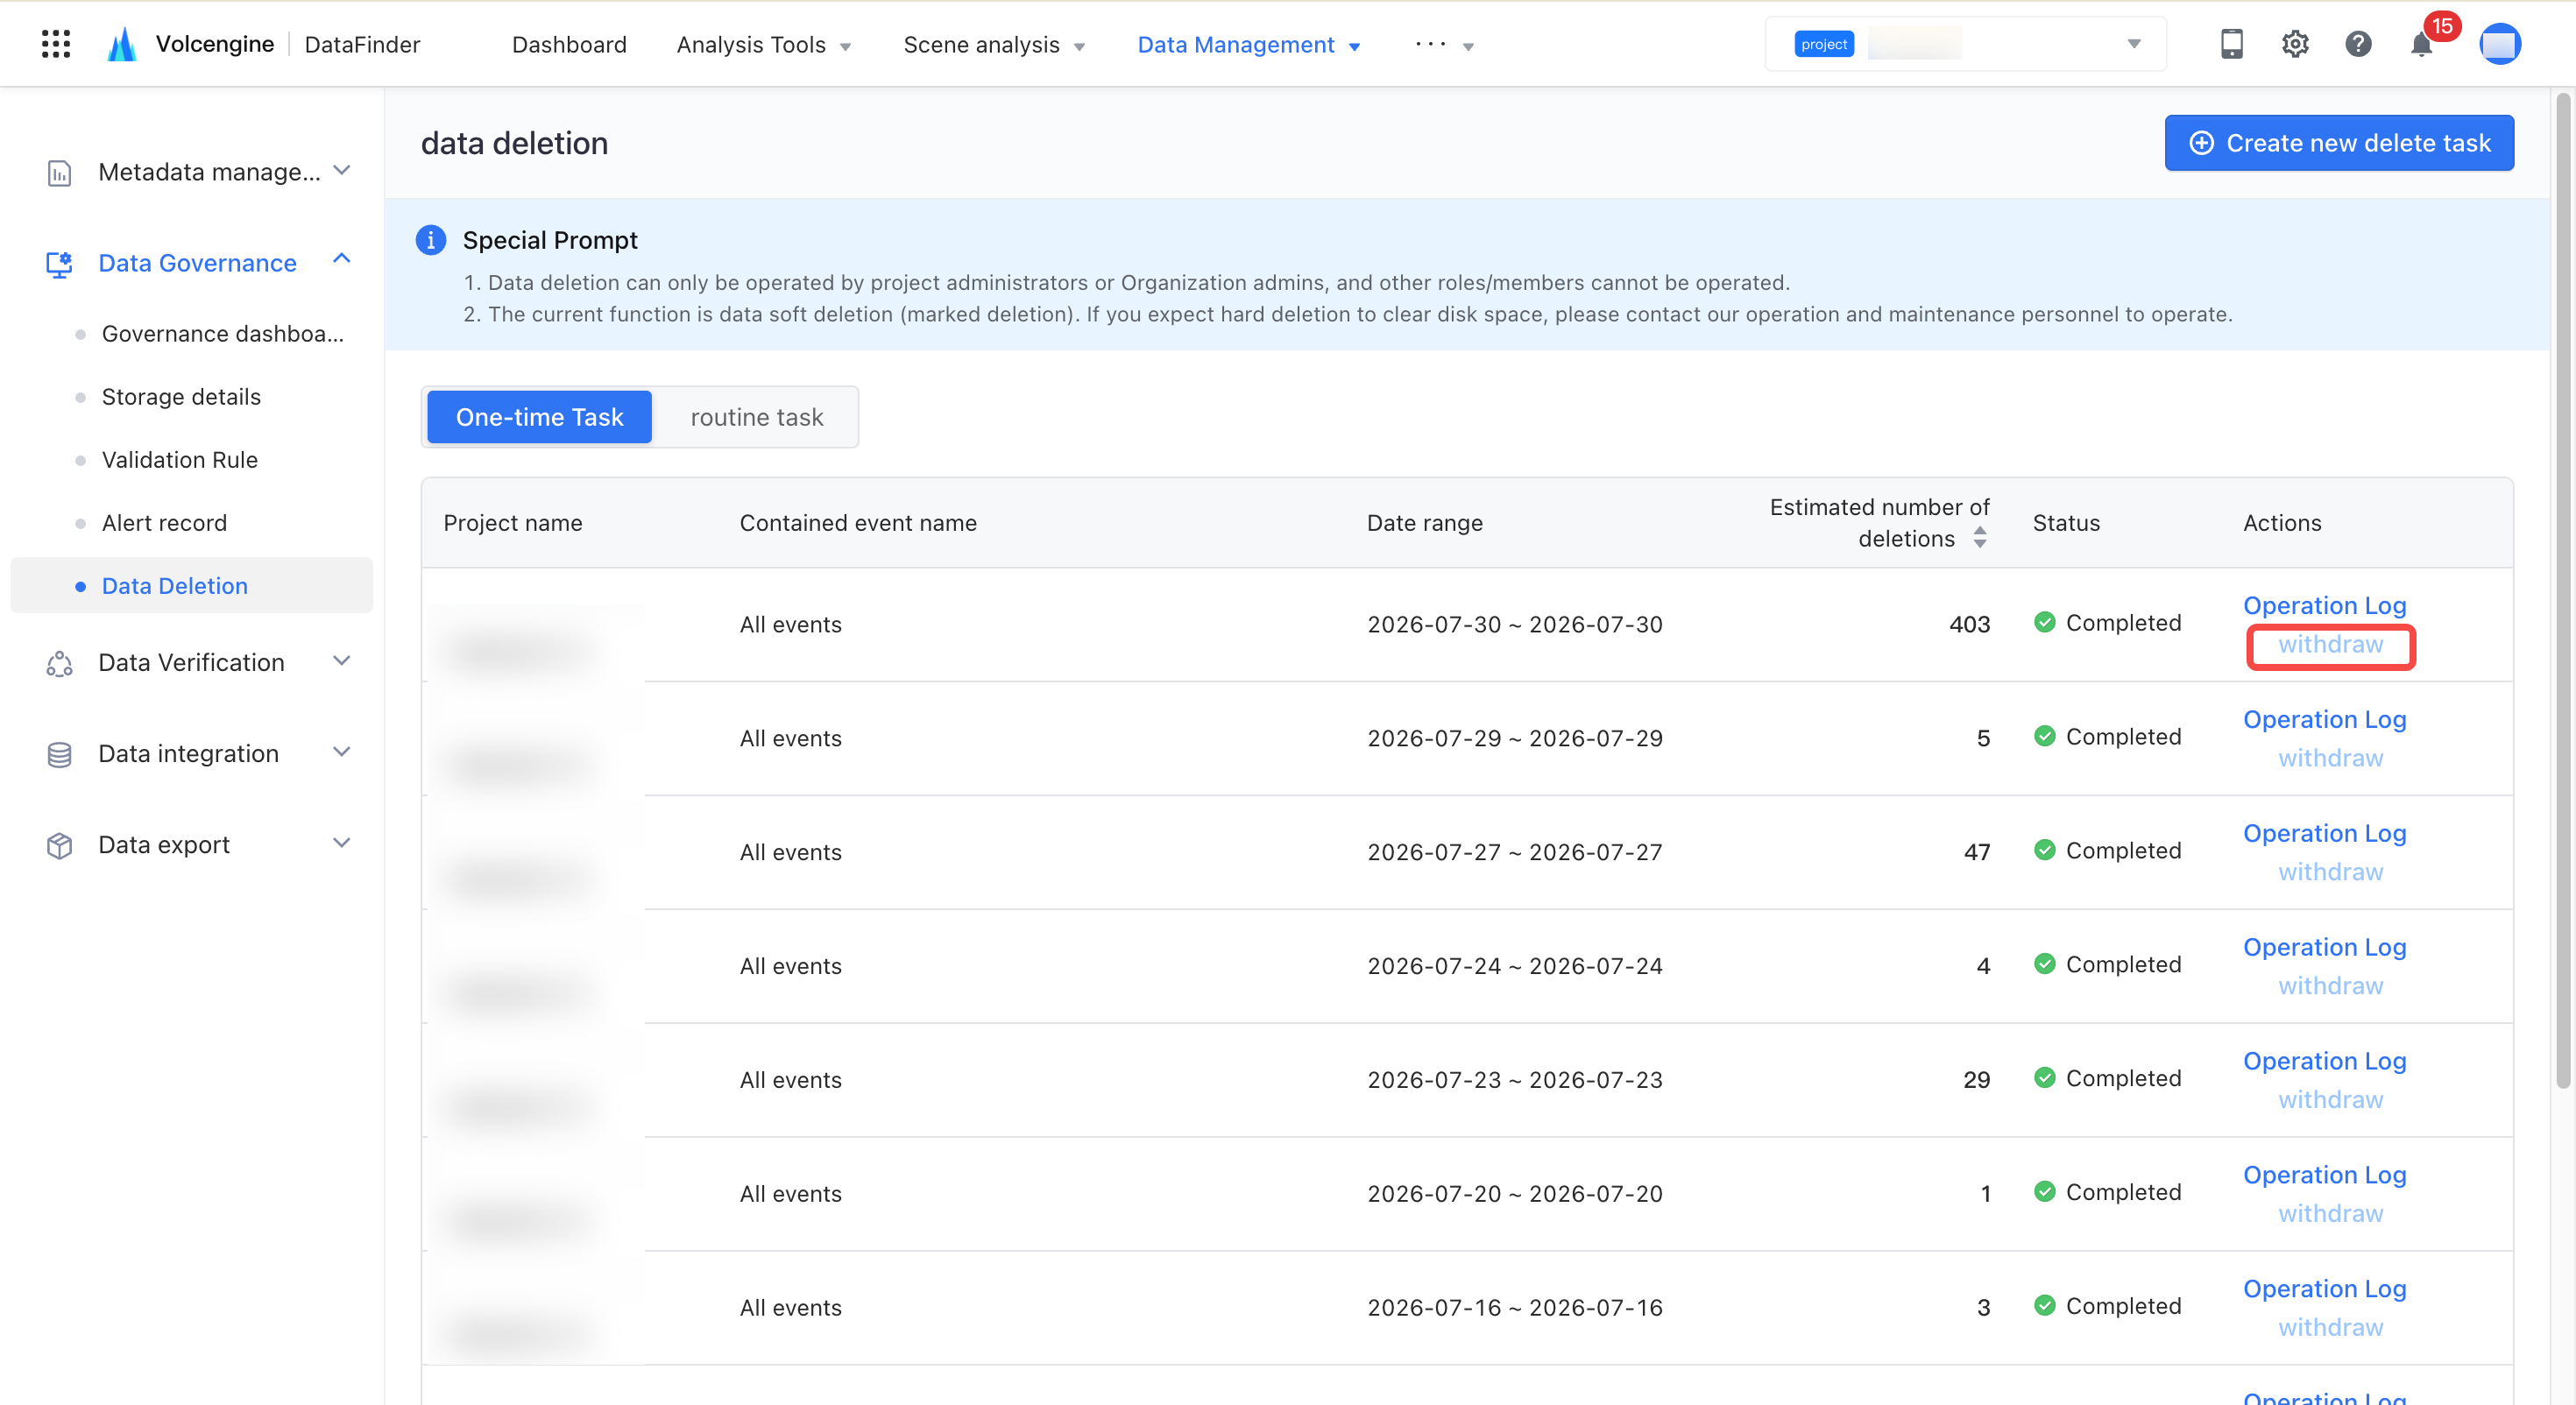Open the help question mark icon
This screenshot has height=1405, width=2576.
(x=2358, y=44)
